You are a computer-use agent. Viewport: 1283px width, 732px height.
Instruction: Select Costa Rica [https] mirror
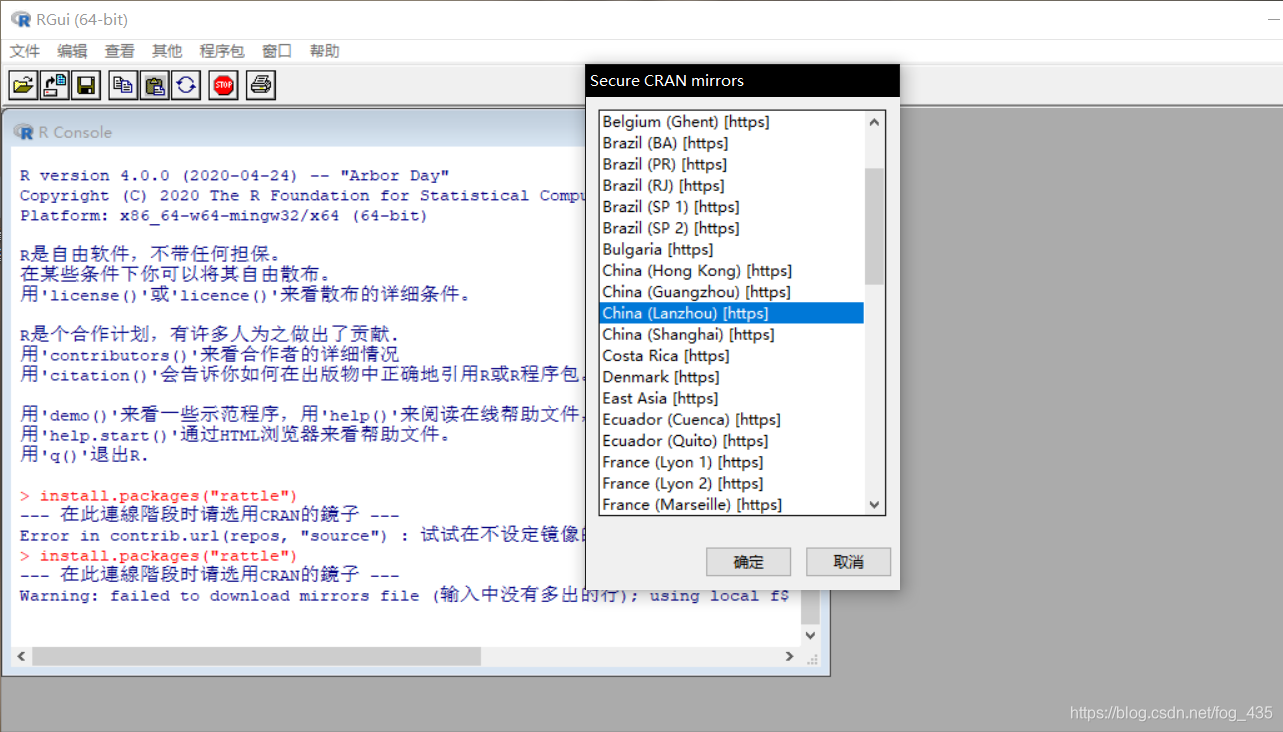731,356
